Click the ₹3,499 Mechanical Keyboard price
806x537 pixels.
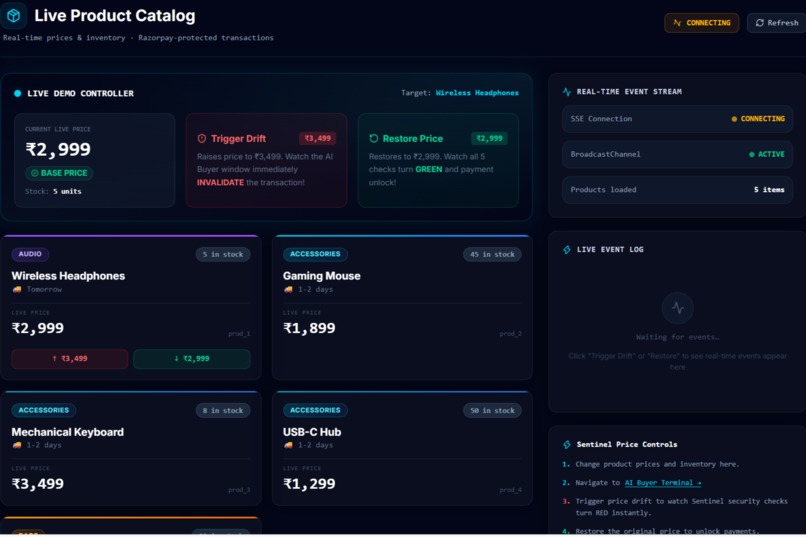[38, 484]
